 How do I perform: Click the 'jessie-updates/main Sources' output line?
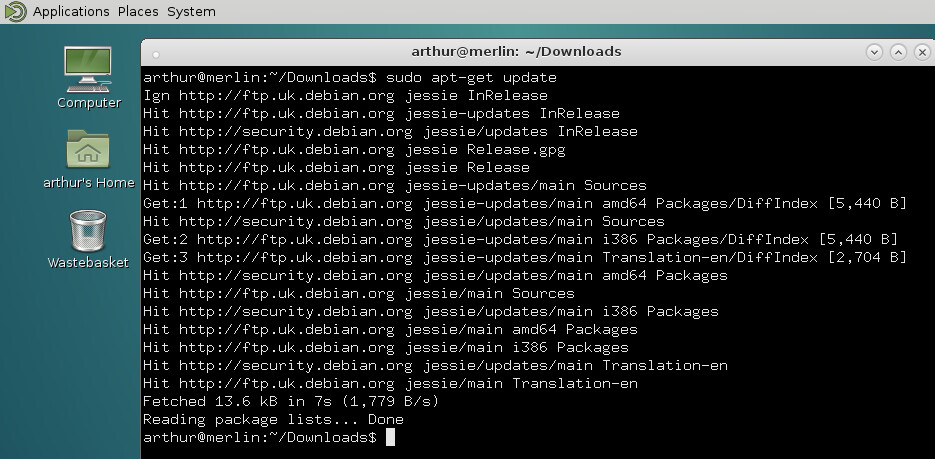click(395, 185)
